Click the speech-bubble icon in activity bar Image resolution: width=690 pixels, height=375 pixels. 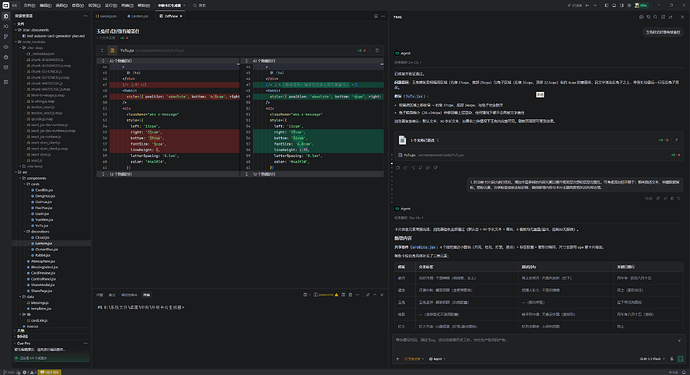6,68
